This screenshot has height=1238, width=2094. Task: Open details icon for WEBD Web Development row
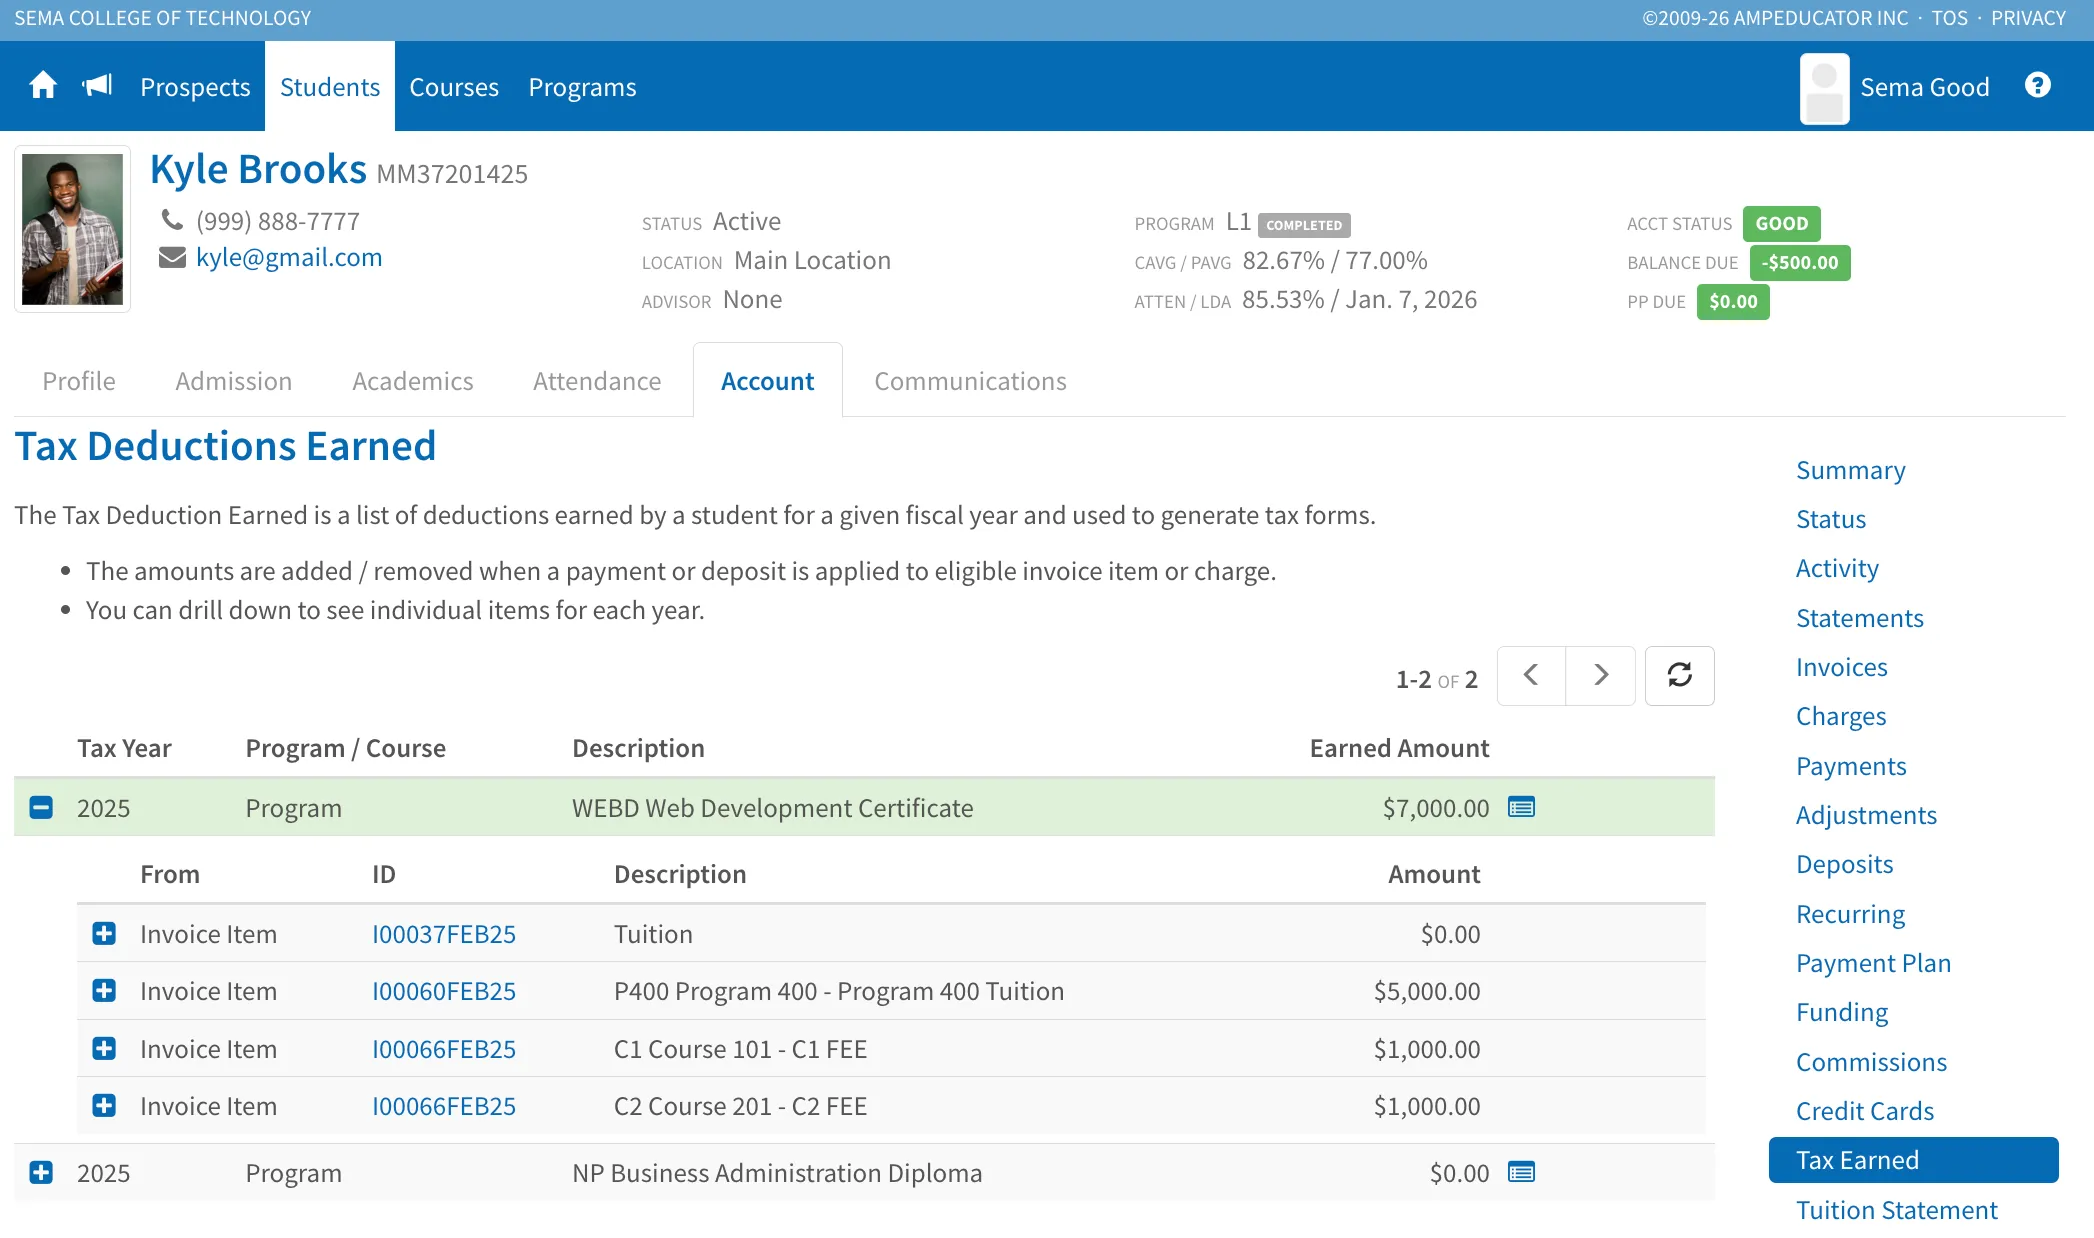[1521, 807]
